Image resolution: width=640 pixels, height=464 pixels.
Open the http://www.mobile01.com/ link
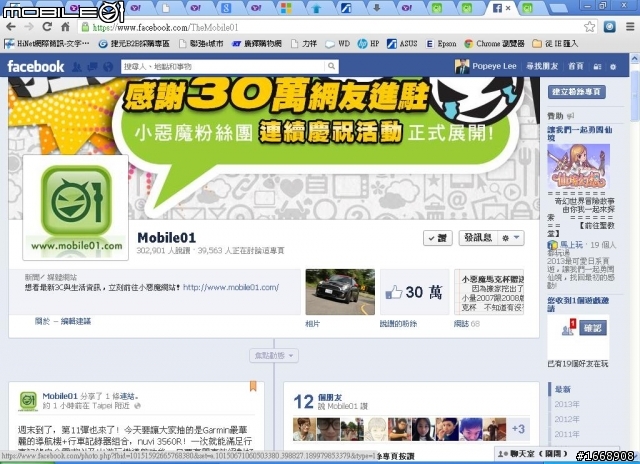(231, 287)
